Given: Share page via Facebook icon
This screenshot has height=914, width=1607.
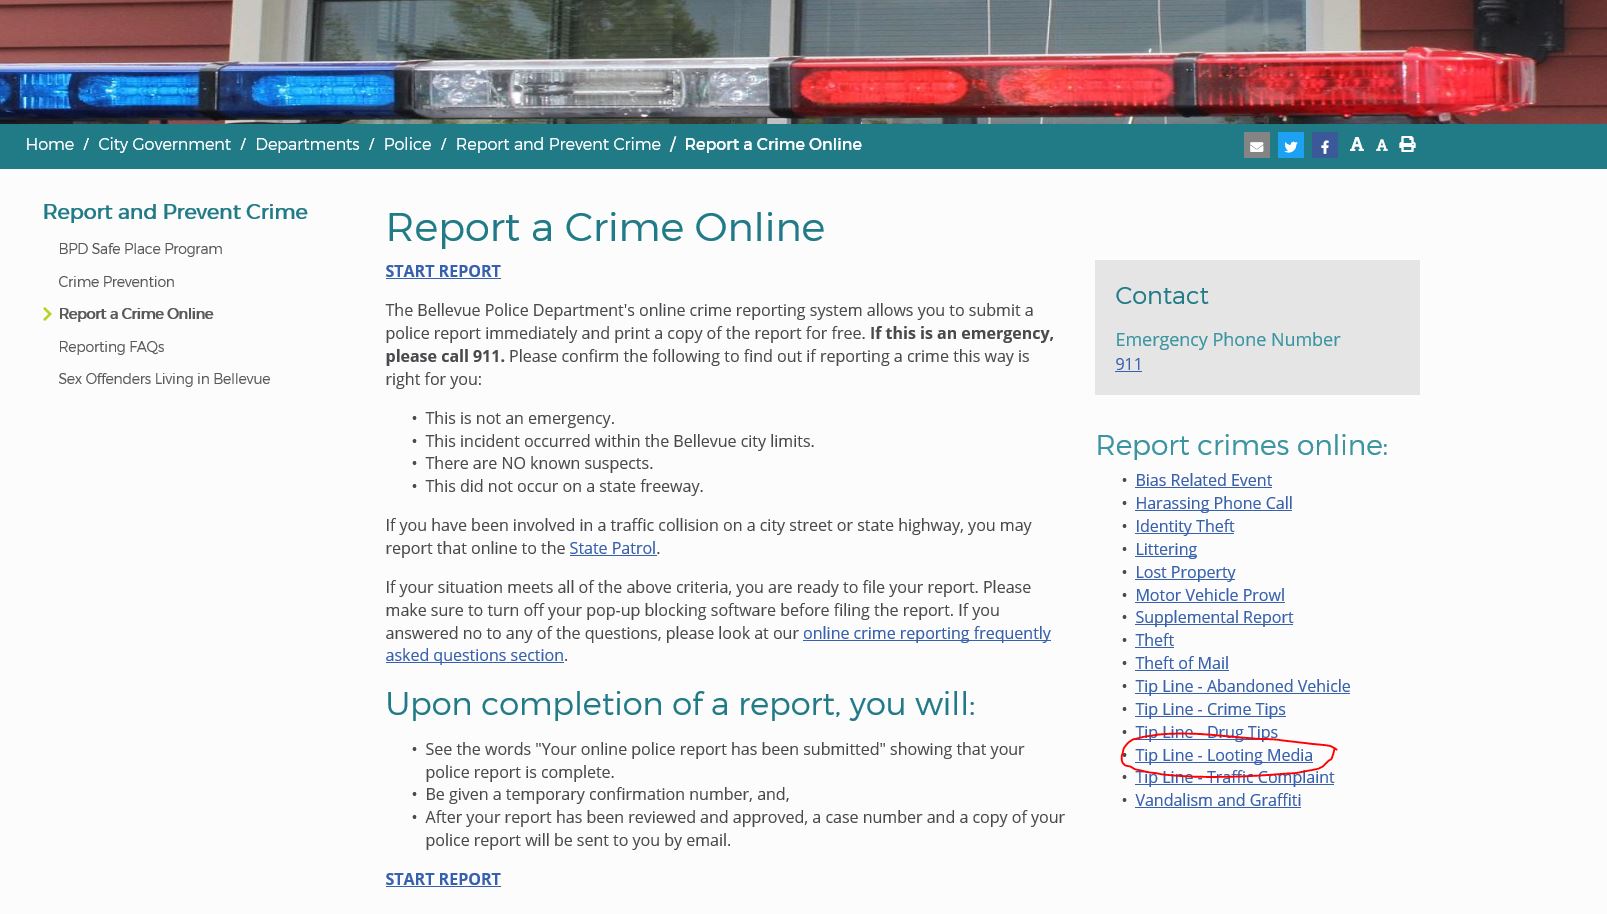Looking at the screenshot, I should coord(1324,146).
